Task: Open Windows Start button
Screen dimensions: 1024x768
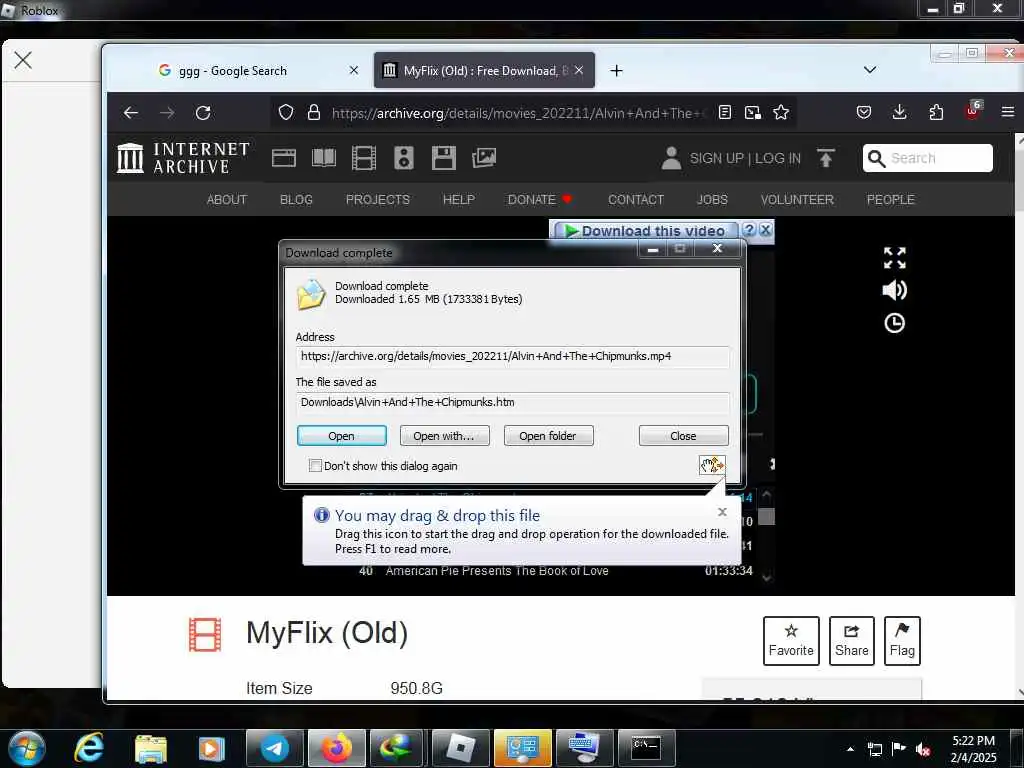Action: tap(27, 748)
